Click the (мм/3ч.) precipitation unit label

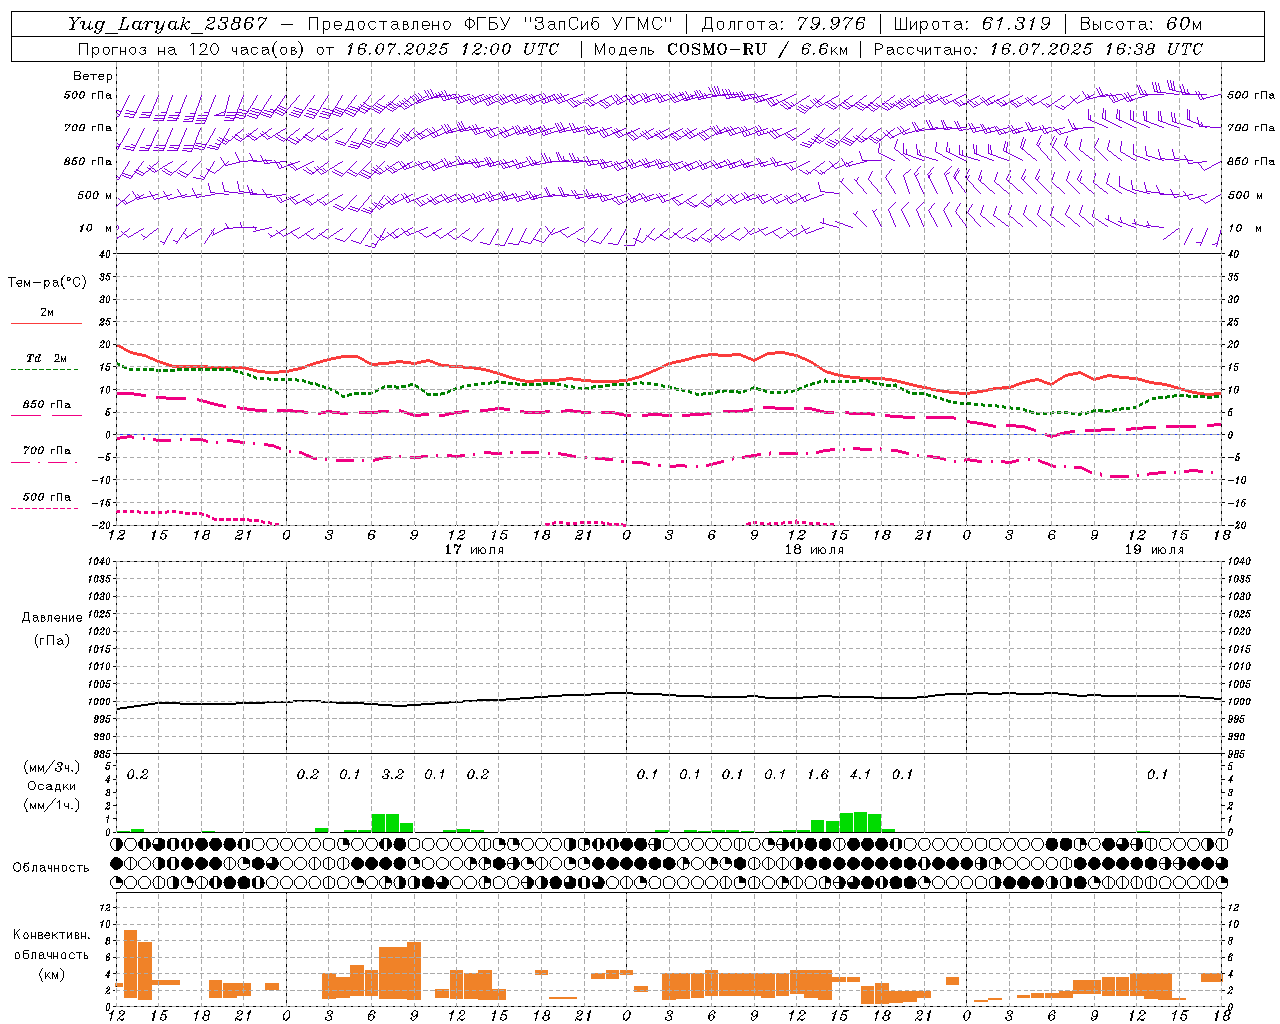[52, 768]
